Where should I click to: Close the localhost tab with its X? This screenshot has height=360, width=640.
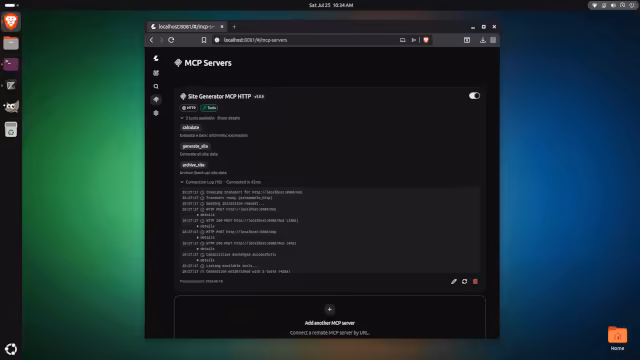pyautogui.click(x=222, y=27)
